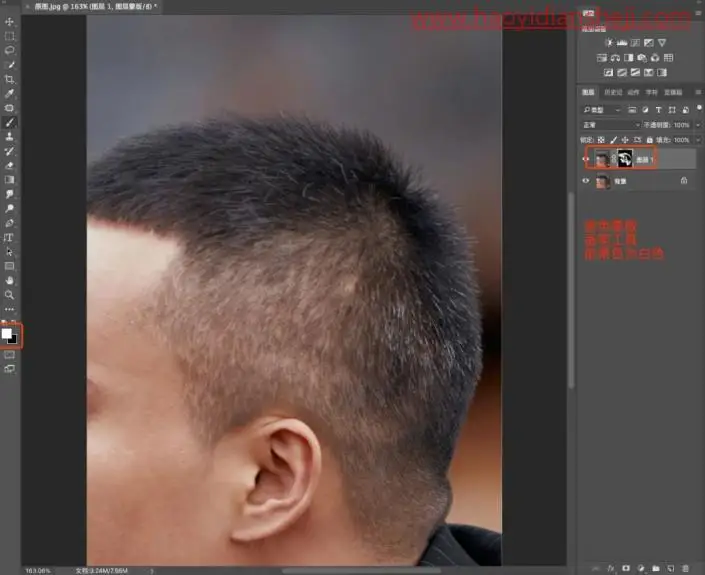Select the Clone Stamp tool
Image resolution: width=705 pixels, height=575 pixels.
pyautogui.click(x=9, y=137)
